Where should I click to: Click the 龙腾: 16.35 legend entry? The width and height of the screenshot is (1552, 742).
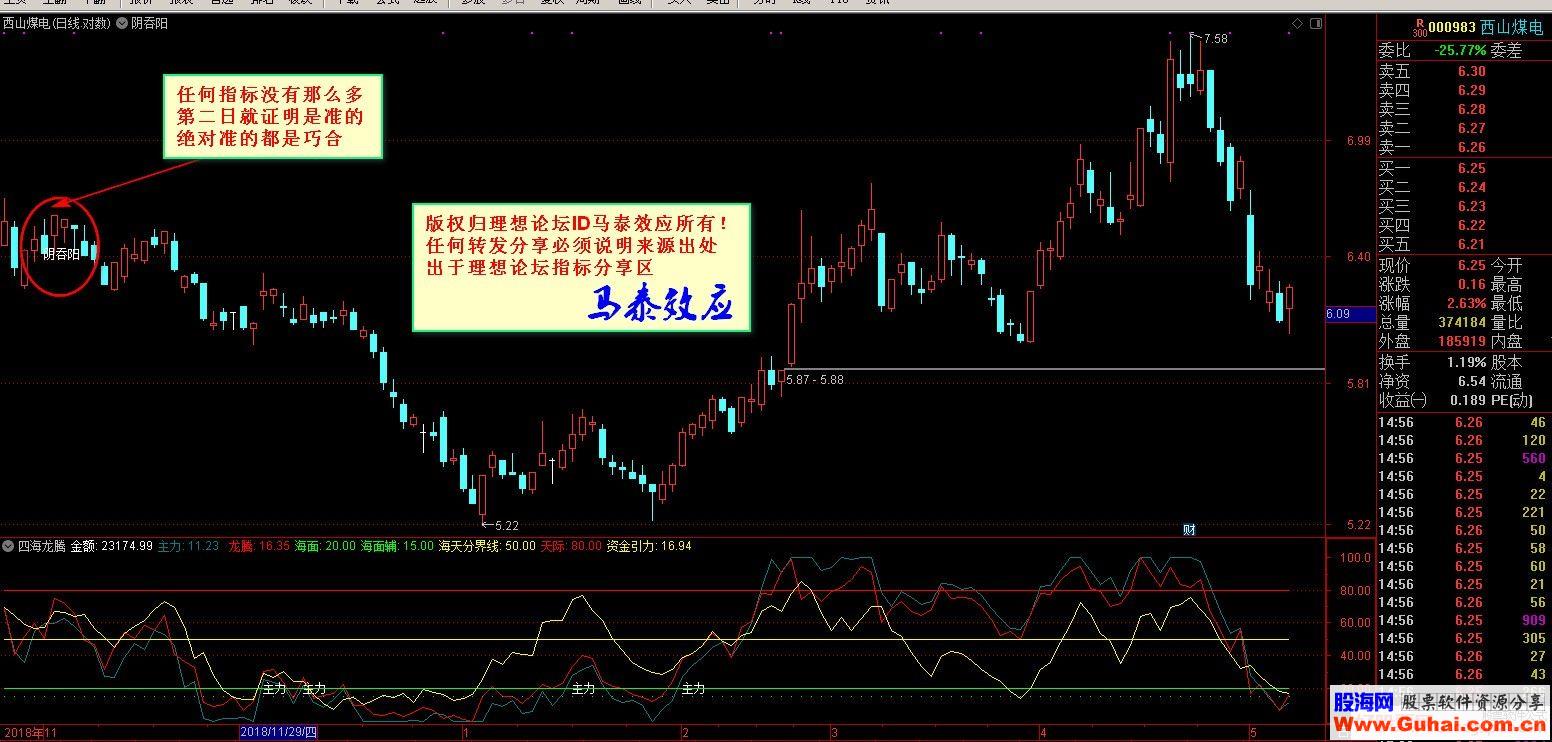pyautogui.click(x=259, y=546)
